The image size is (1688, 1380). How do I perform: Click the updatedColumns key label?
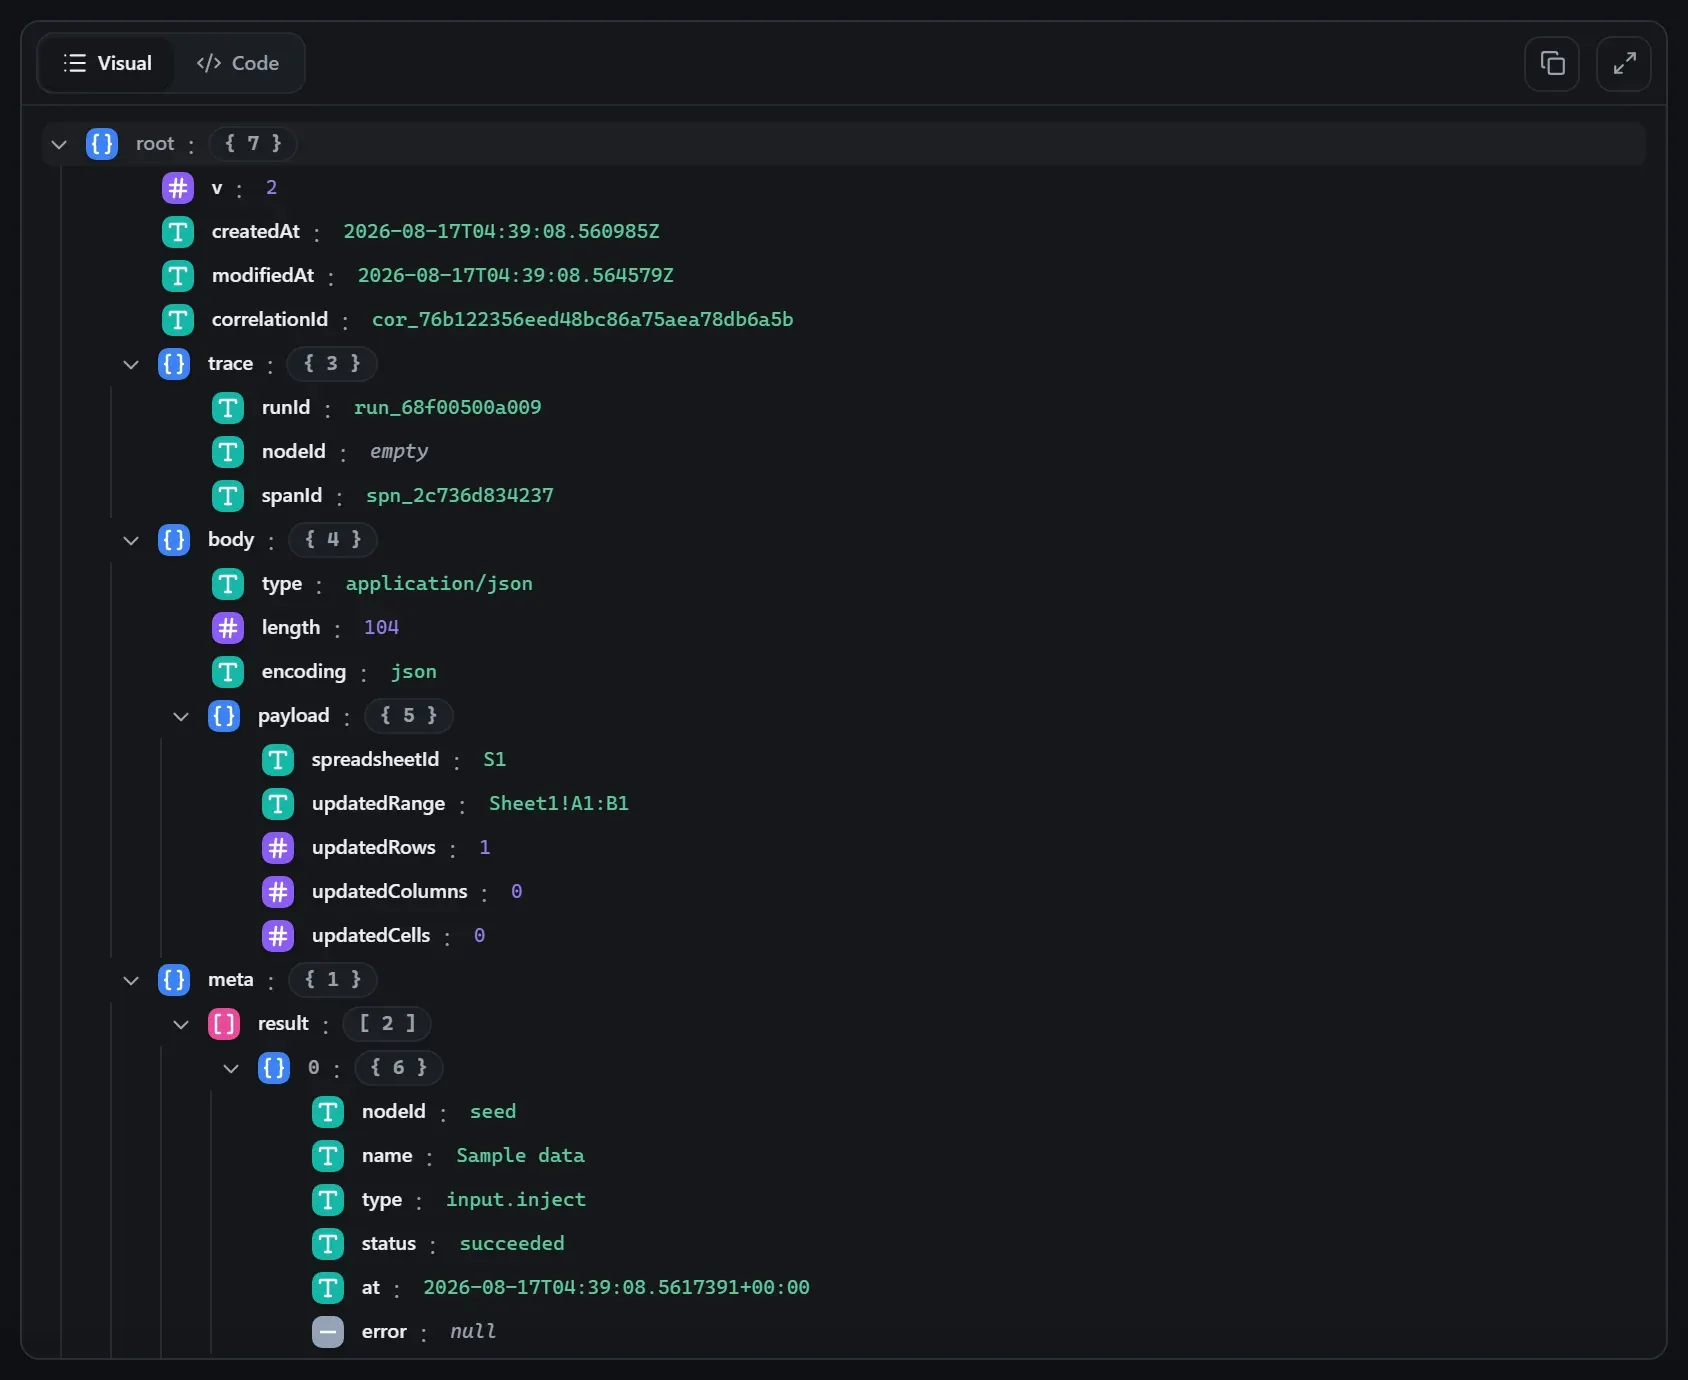(x=390, y=892)
